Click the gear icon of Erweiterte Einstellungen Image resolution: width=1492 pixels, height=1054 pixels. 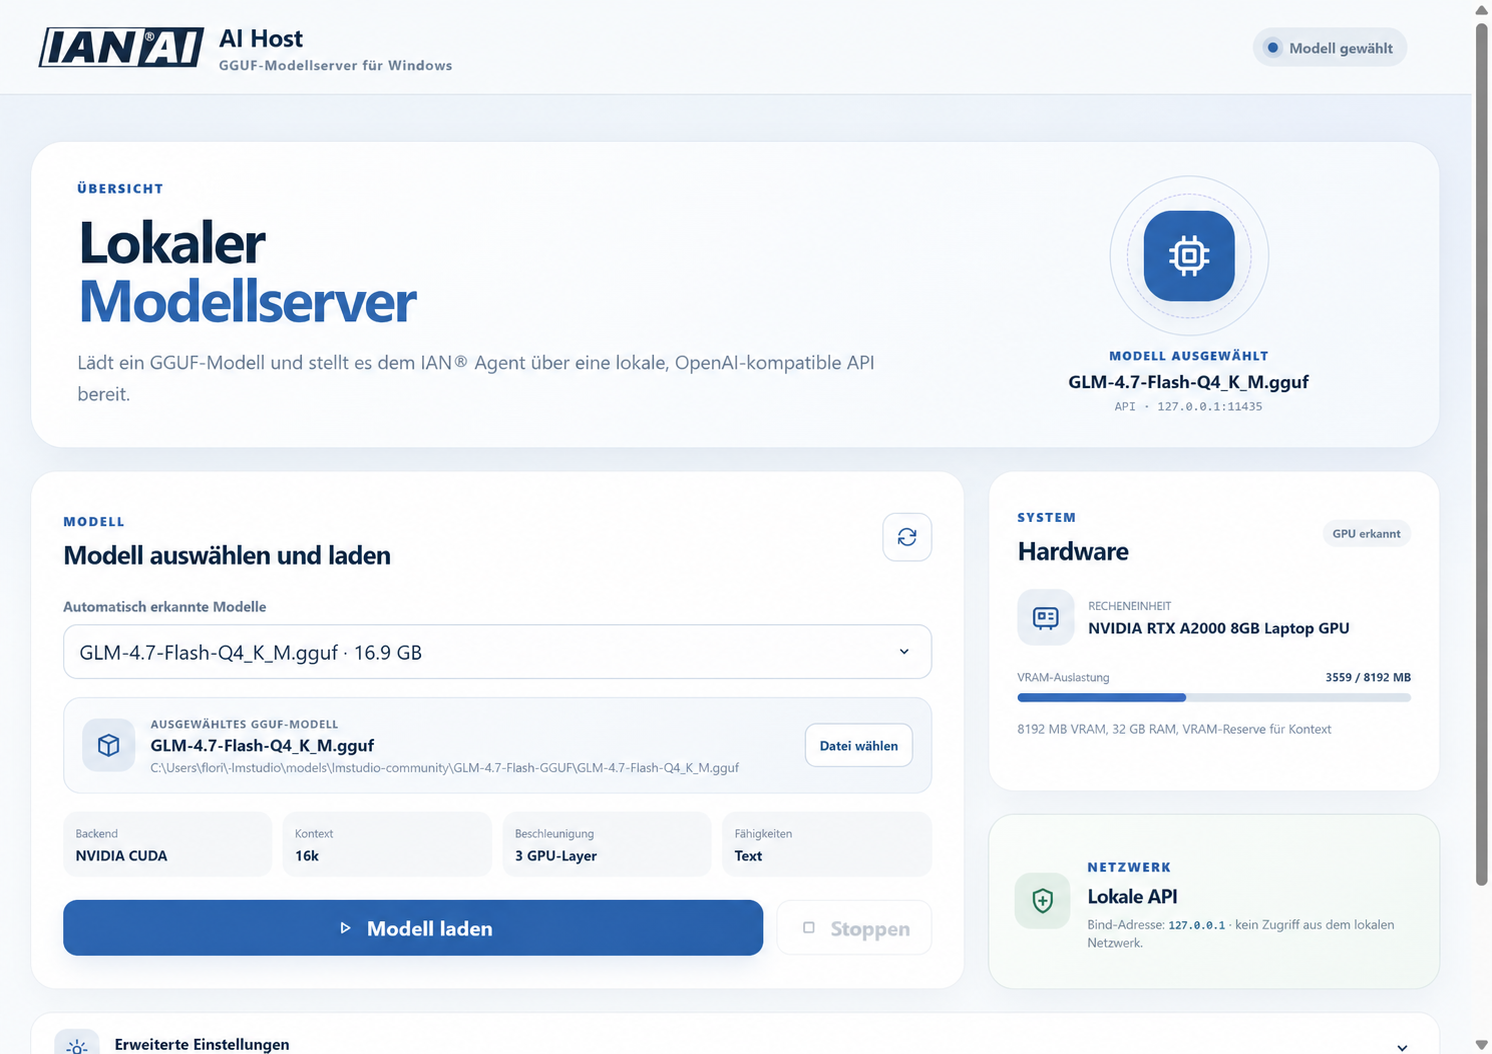pyautogui.click(x=77, y=1044)
